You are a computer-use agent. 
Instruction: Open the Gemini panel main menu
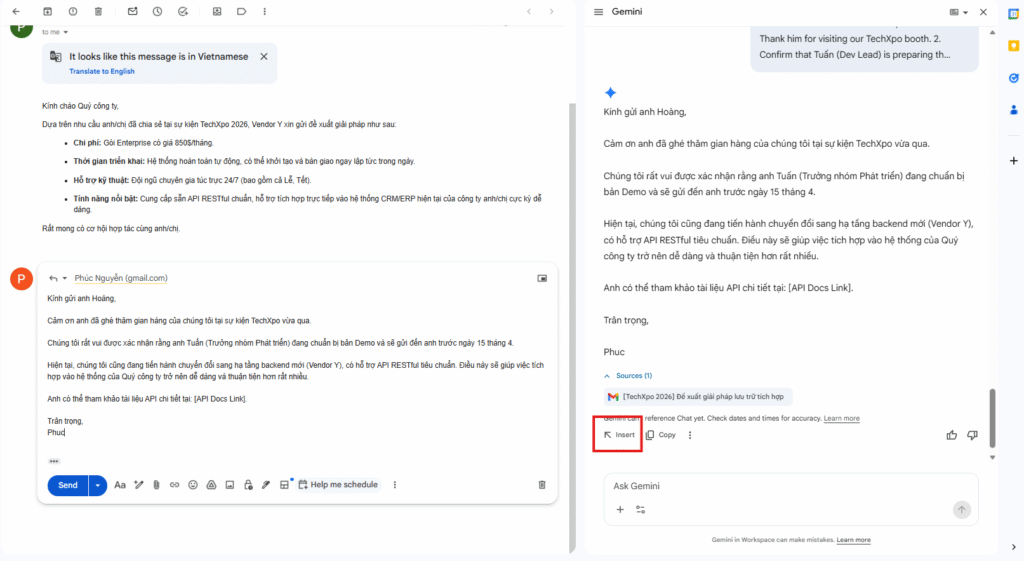pos(598,12)
